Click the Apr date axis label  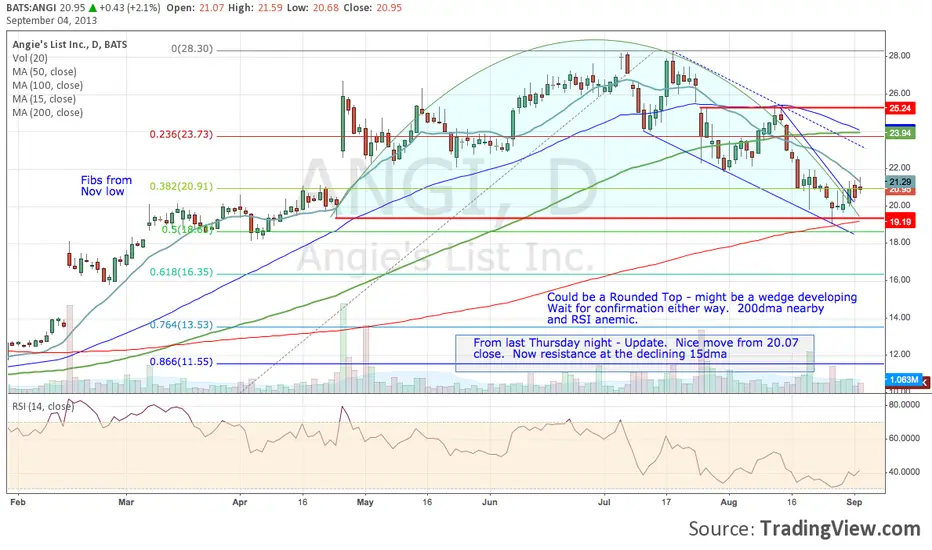[x=240, y=502]
